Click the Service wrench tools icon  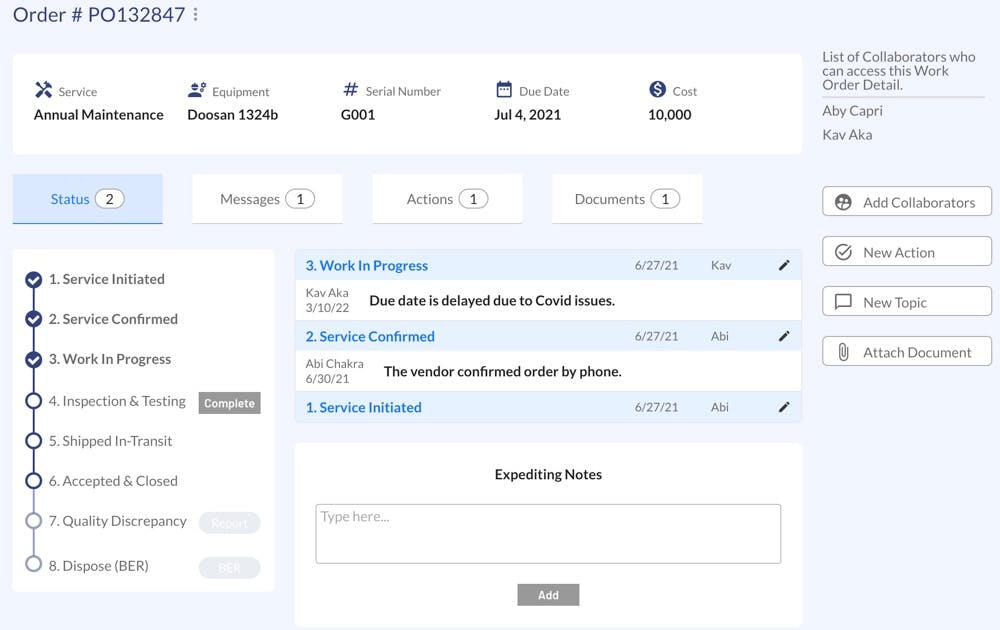coord(43,90)
